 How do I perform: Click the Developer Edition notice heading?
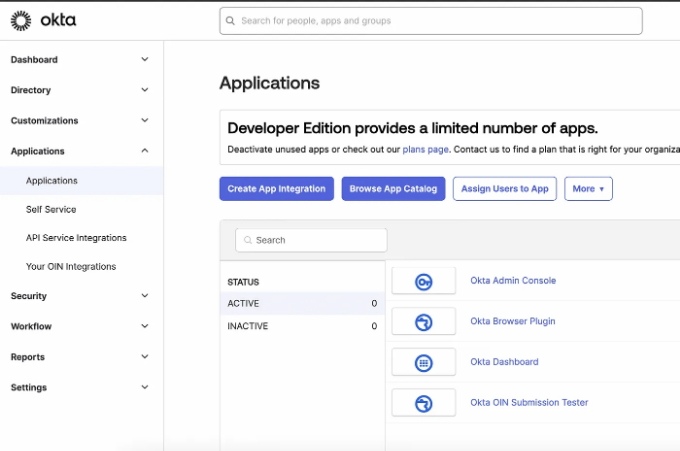tap(412, 128)
